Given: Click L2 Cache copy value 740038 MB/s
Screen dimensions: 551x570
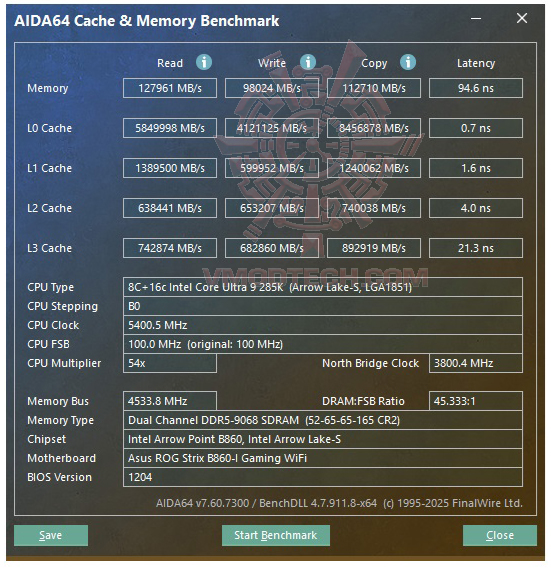Looking at the screenshot, I should [374, 208].
